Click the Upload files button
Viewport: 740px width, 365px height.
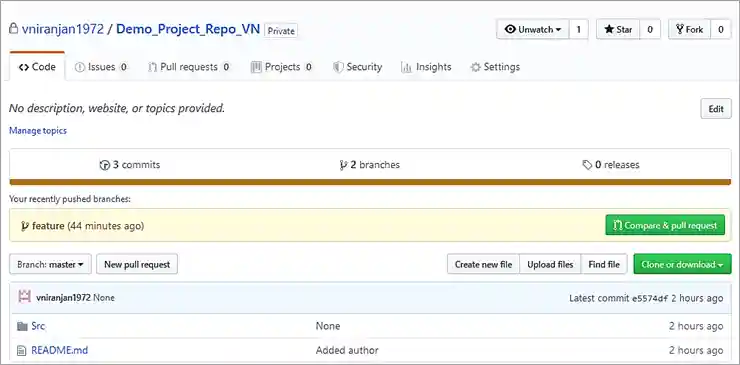click(550, 264)
